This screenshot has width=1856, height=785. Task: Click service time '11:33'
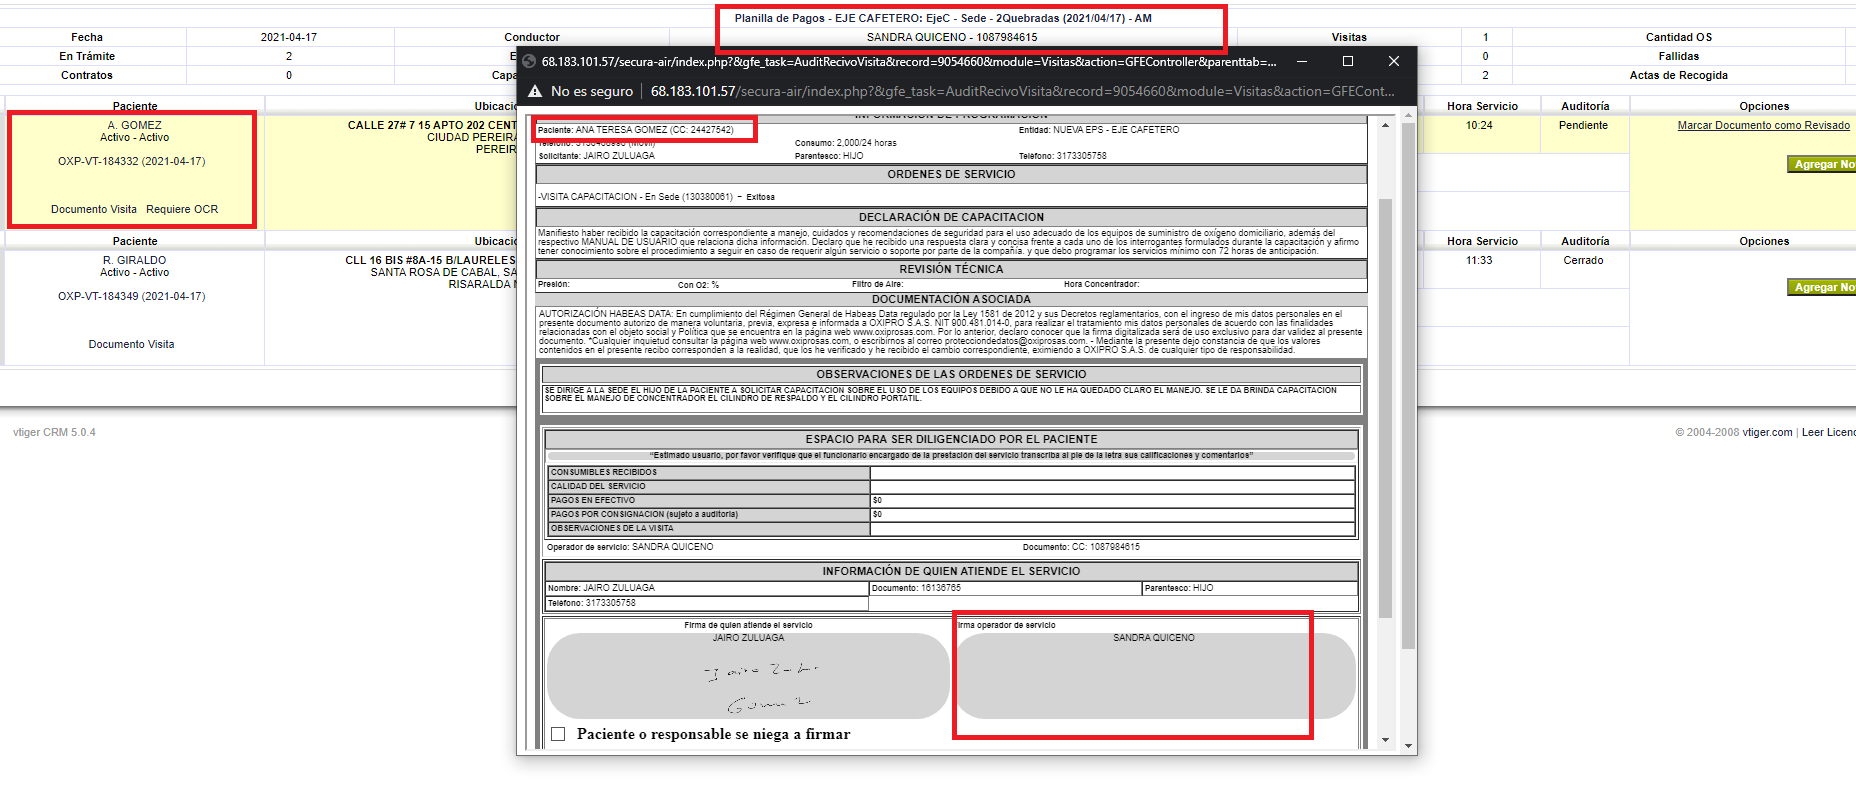pyautogui.click(x=1479, y=260)
